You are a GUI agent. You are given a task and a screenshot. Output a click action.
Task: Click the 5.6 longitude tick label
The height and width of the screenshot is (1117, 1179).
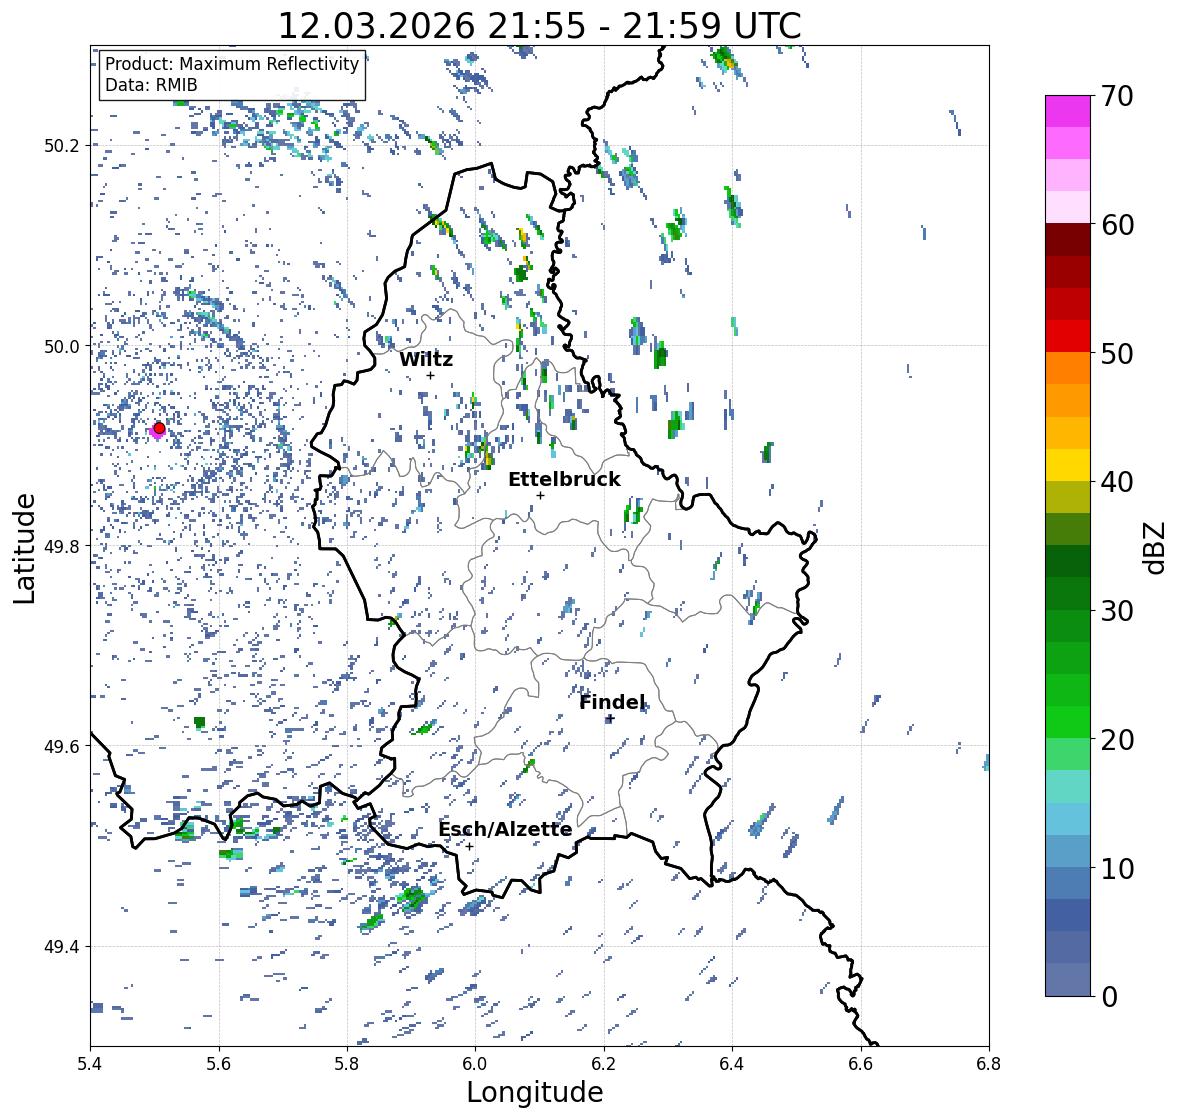pyautogui.click(x=219, y=1064)
